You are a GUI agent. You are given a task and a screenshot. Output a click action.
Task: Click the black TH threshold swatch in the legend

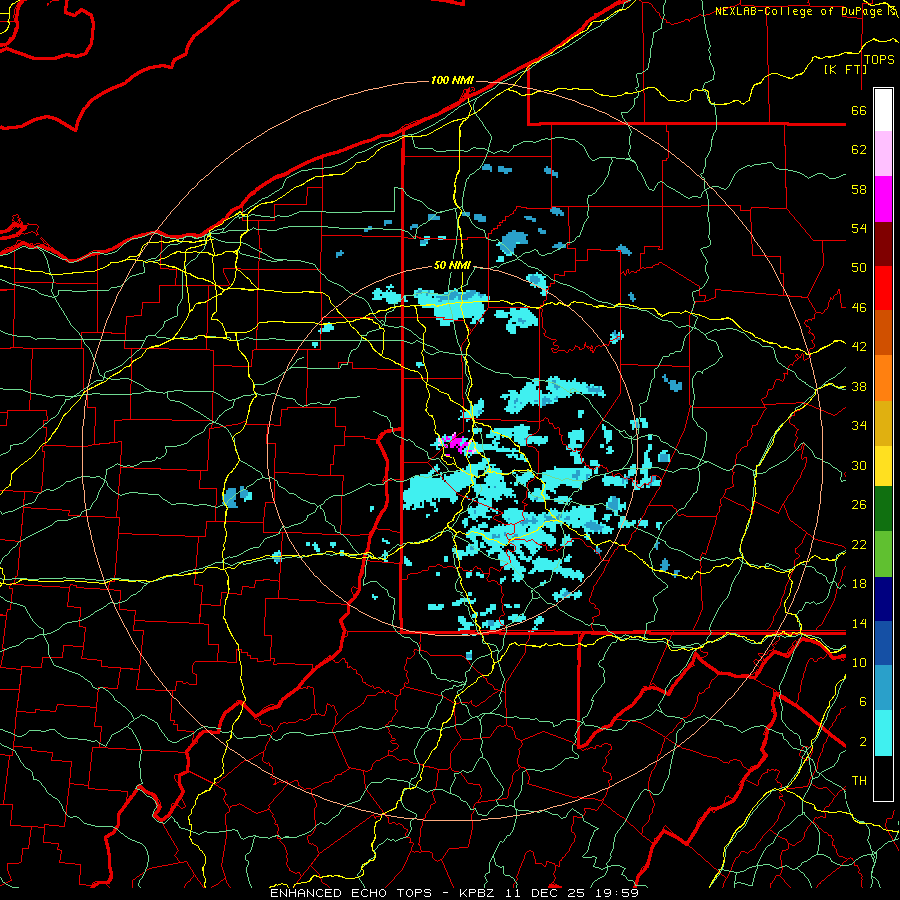pyautogui.click(x=883, y=778)
